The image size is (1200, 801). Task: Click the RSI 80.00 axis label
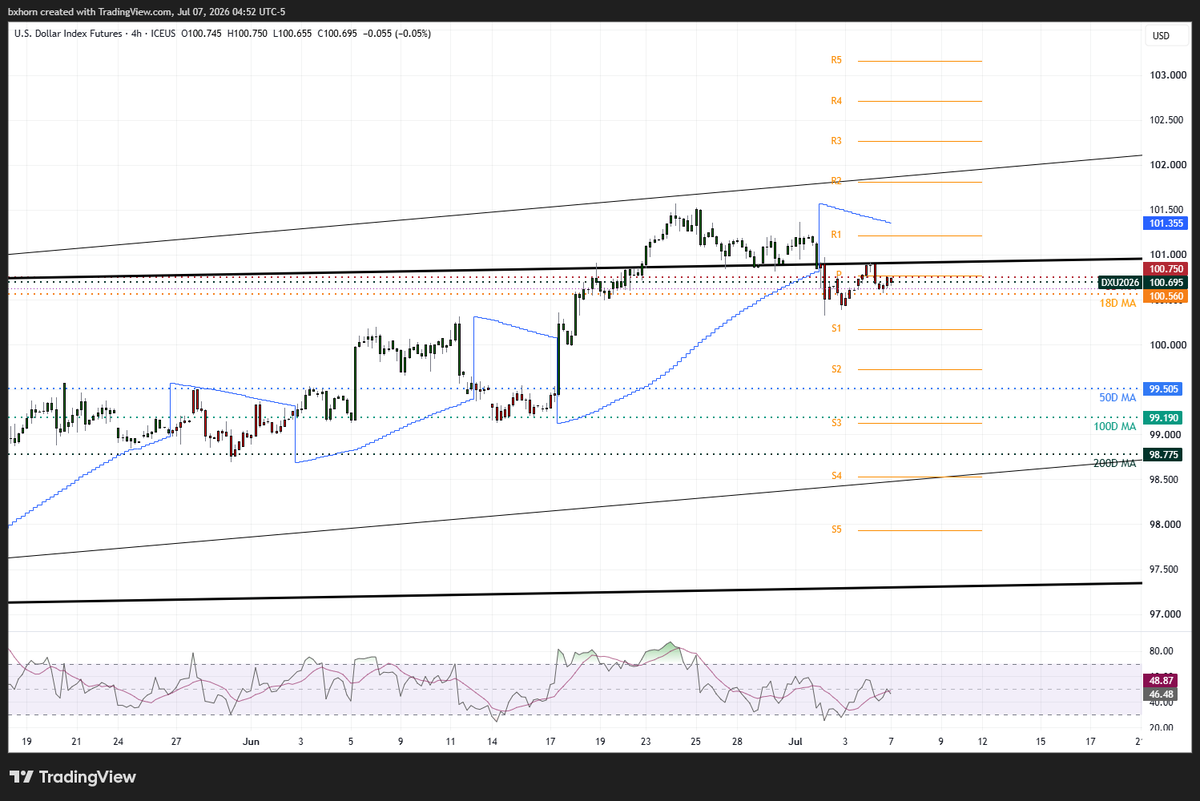pos(1161,651)
